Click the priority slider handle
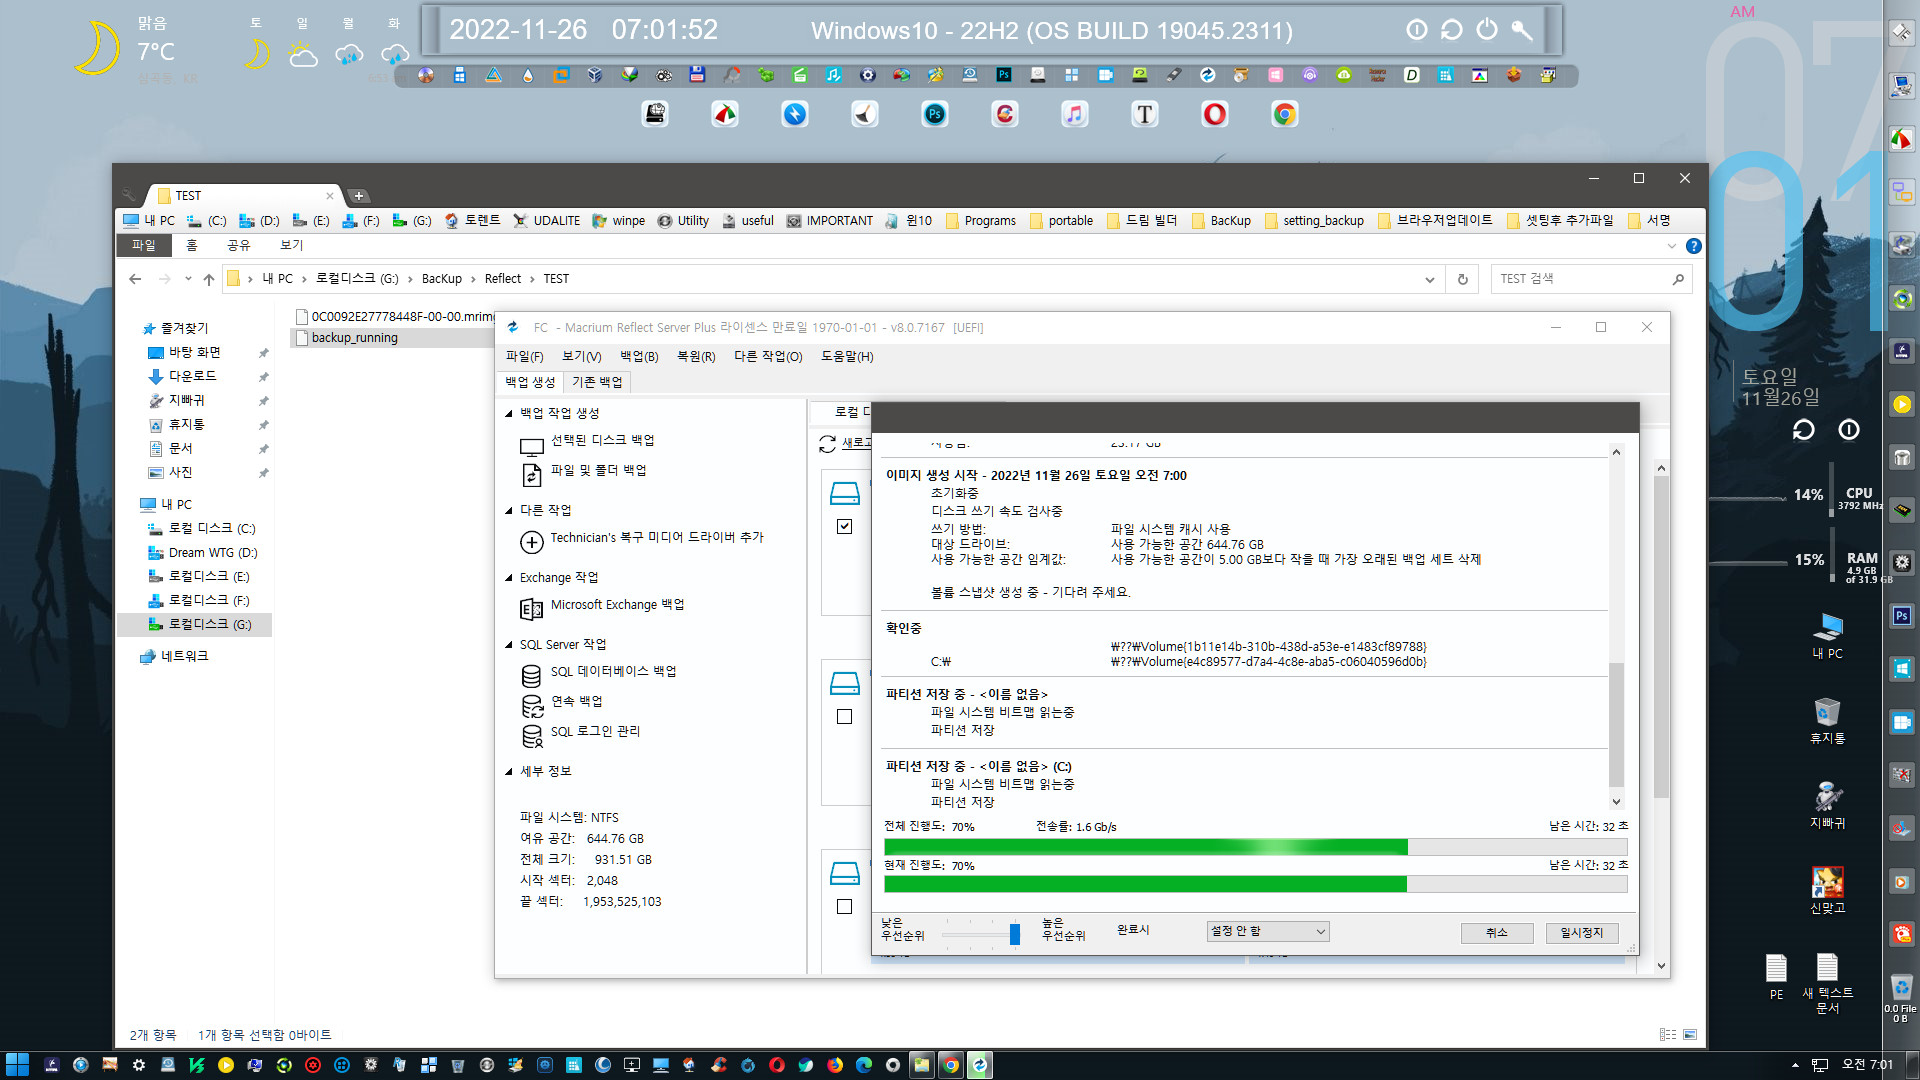This screenshot has height=1080, width=1920. (x=1014, y=934)
